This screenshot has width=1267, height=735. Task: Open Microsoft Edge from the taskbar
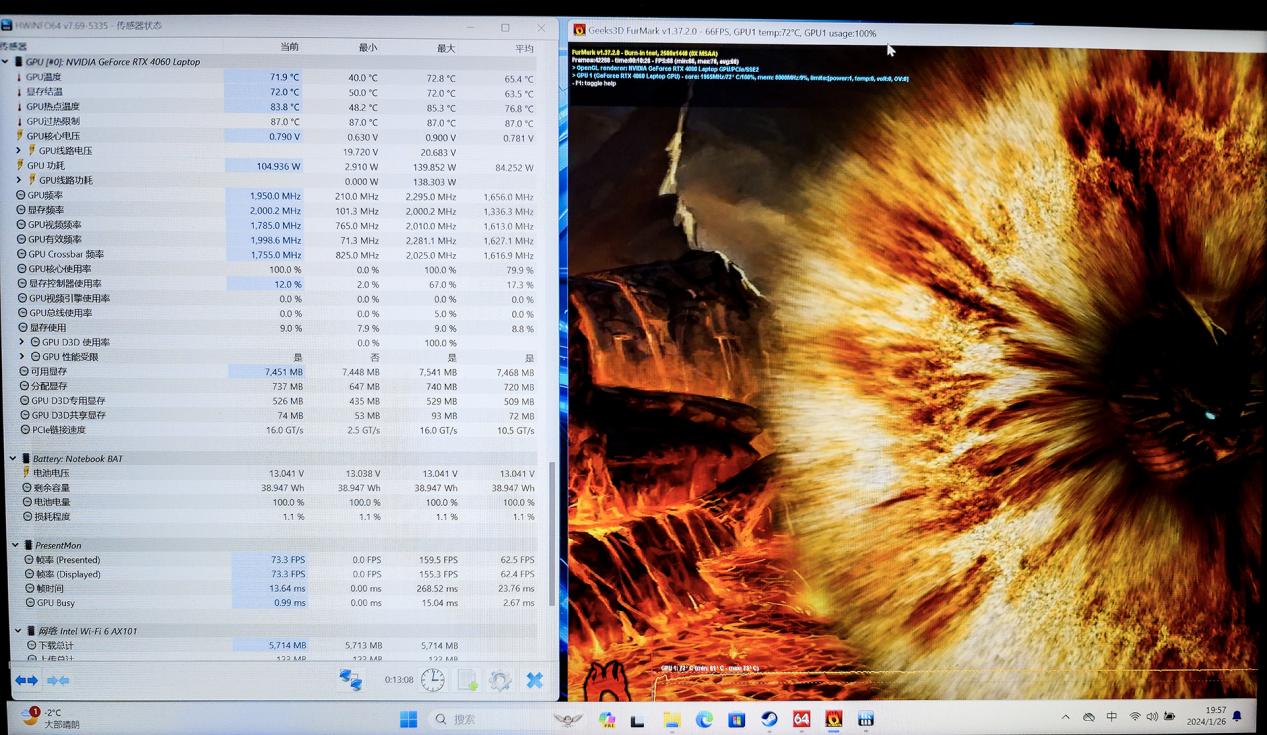click(x=704, y=719)
